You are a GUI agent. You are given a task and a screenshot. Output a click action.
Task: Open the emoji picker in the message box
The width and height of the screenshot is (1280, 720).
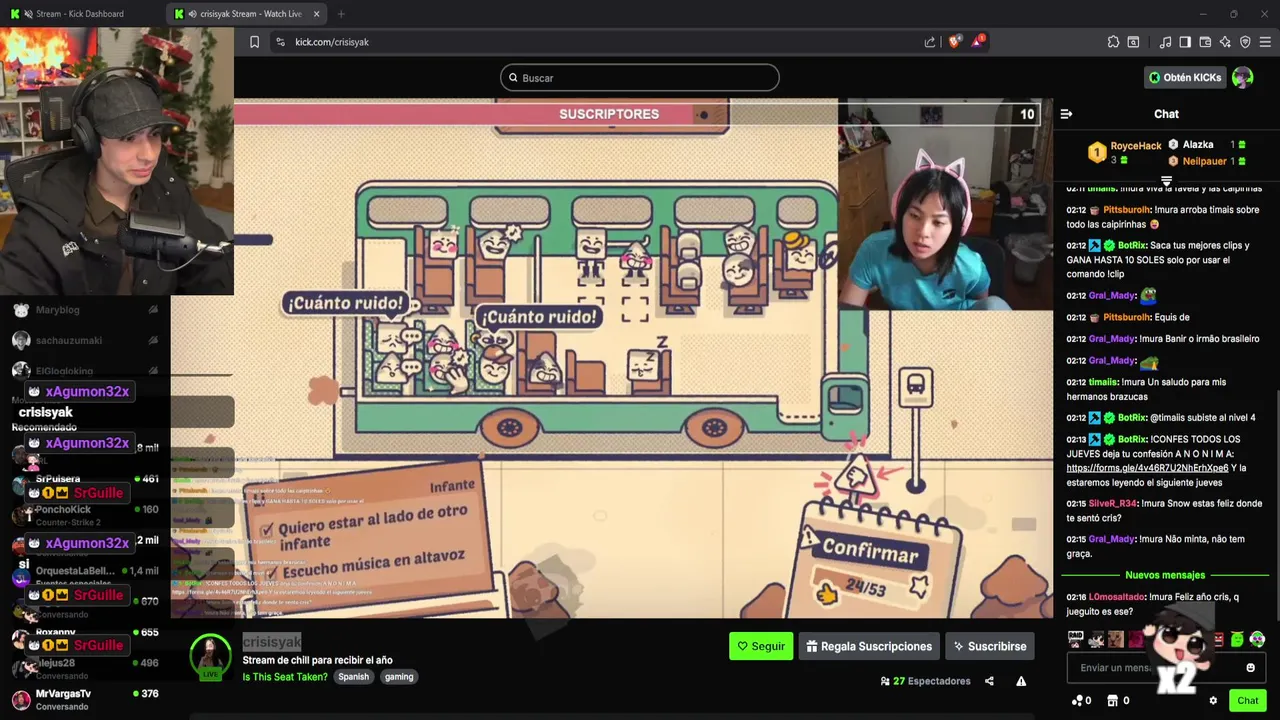(1250, 667)
